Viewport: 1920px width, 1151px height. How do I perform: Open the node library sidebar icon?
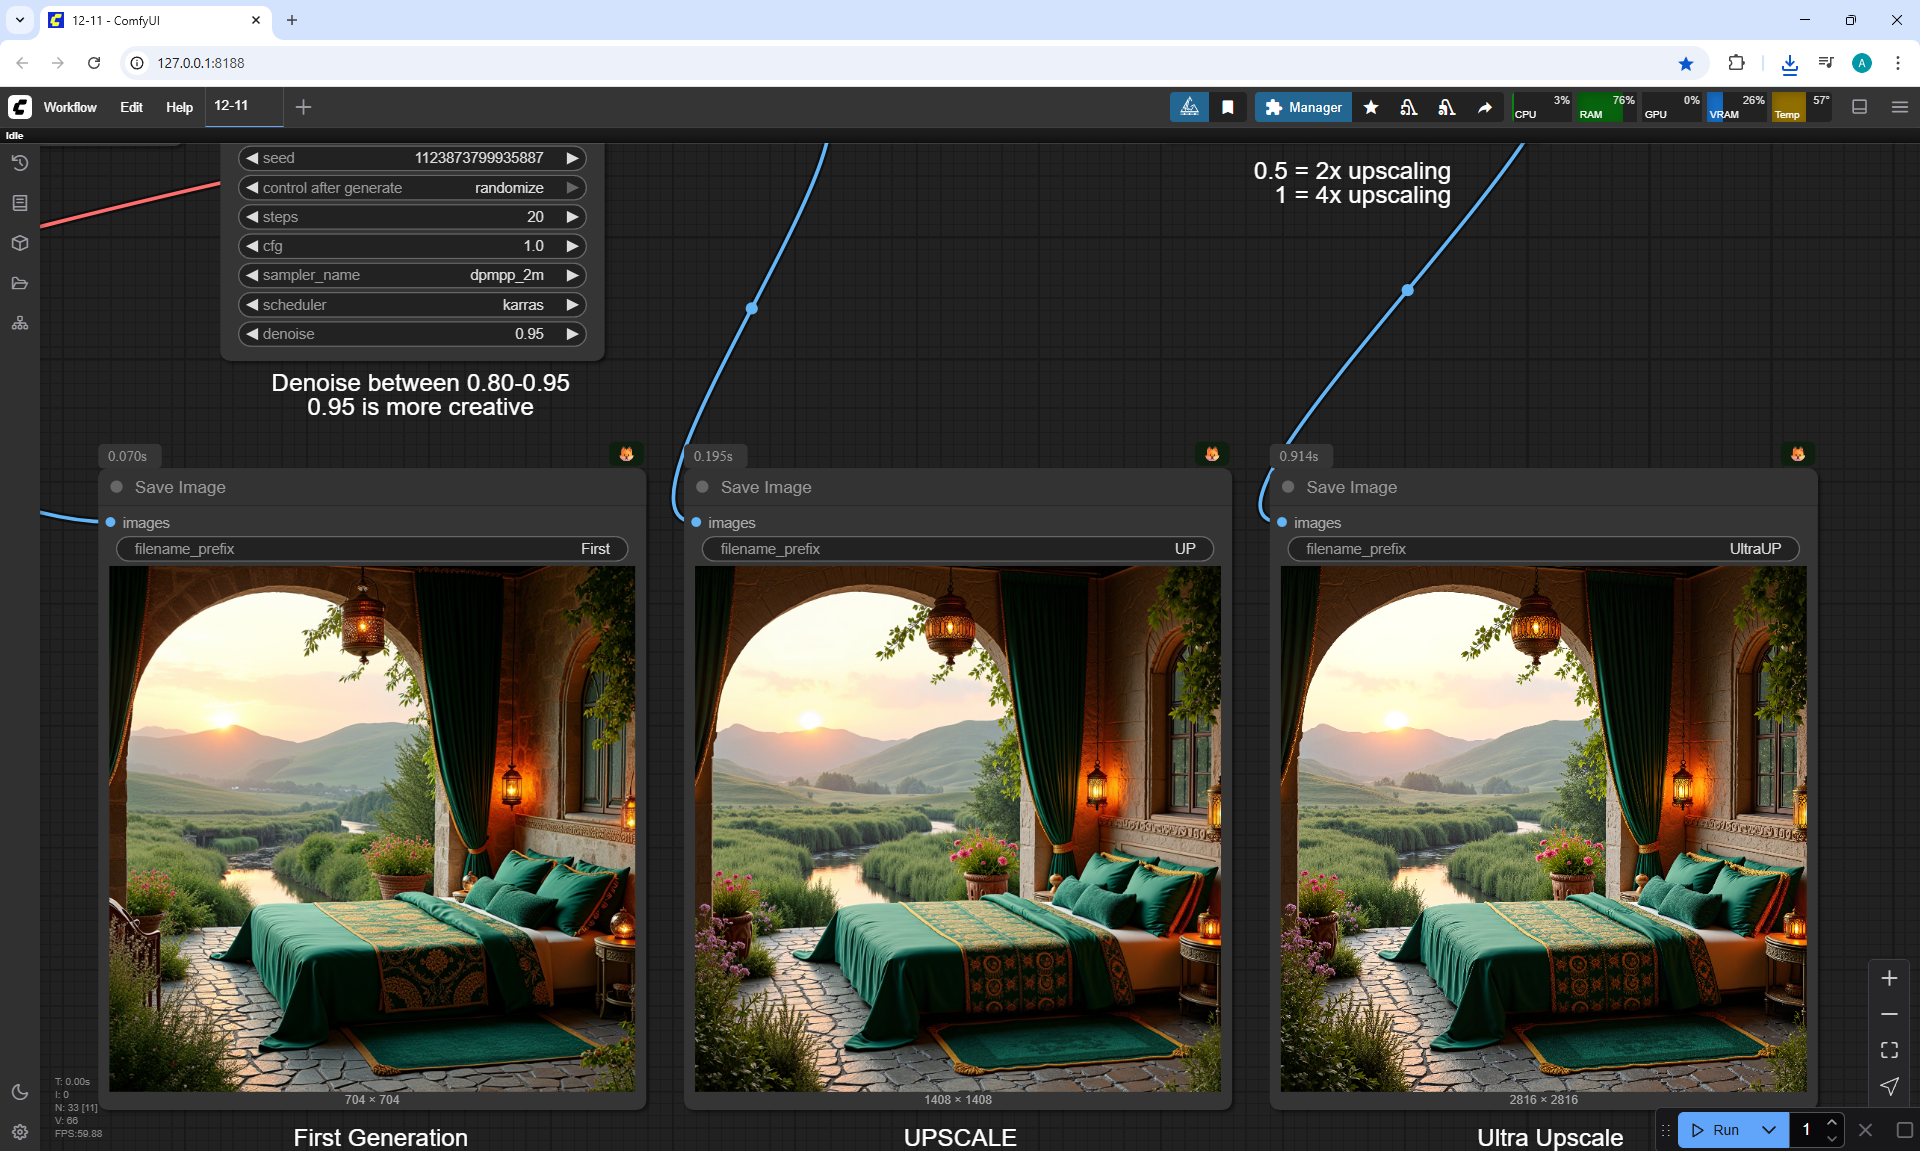pyautogui.click(x=19, y=203)
